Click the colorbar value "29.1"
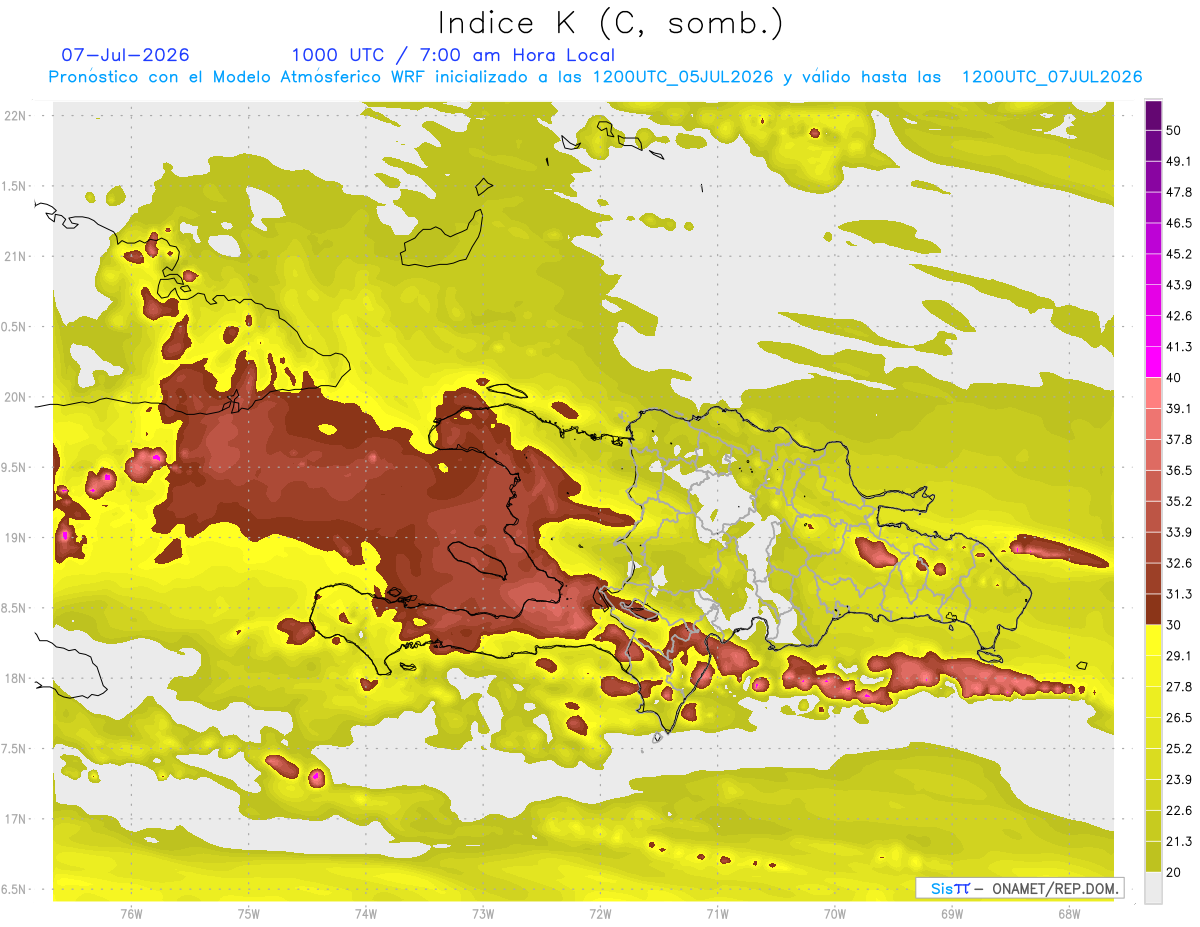The image size is (1200, 927). click(x=1179, y=656)
